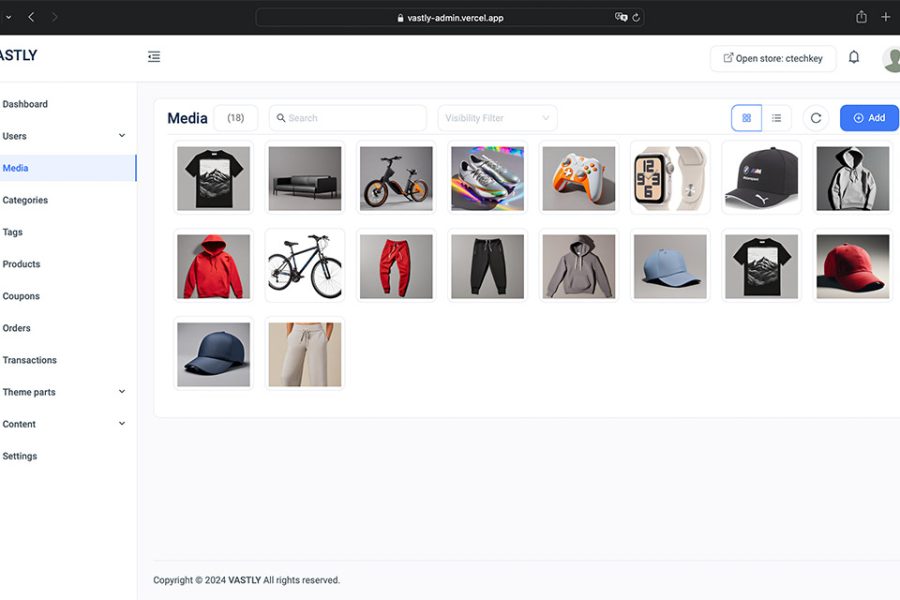Go back with the browser back arrow

31,17
